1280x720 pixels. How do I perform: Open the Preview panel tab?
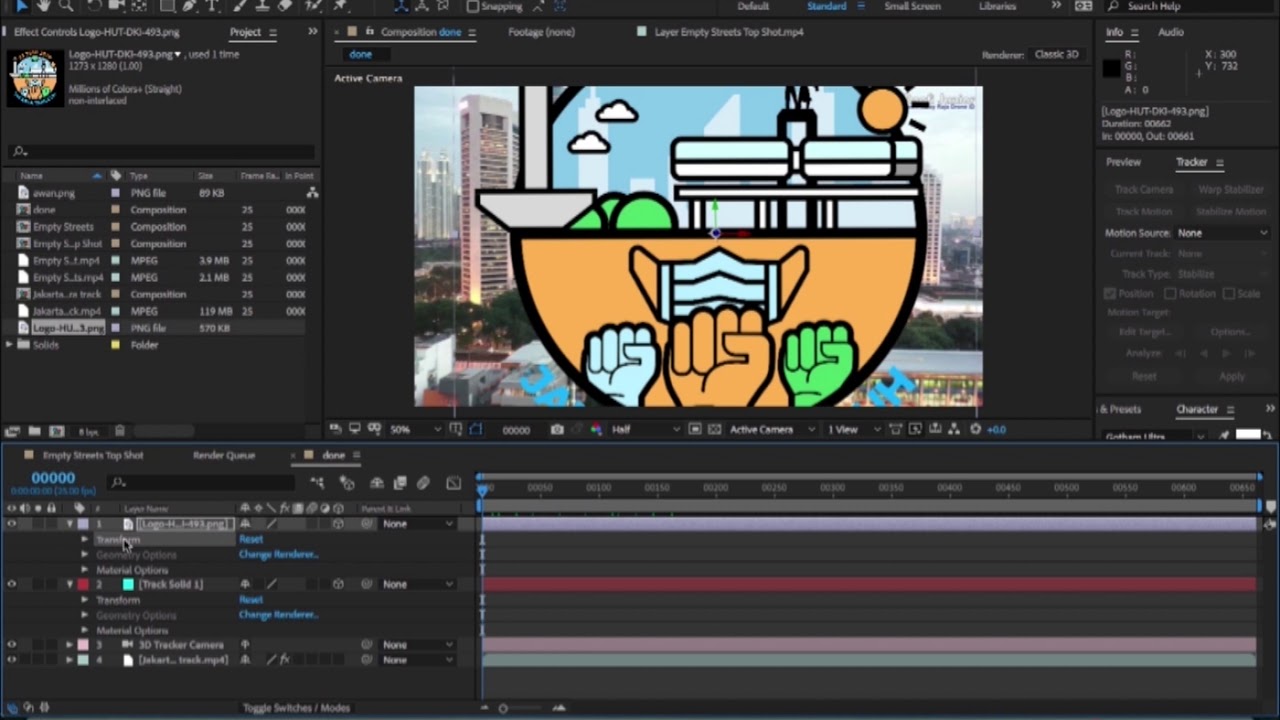[1123, 162]
